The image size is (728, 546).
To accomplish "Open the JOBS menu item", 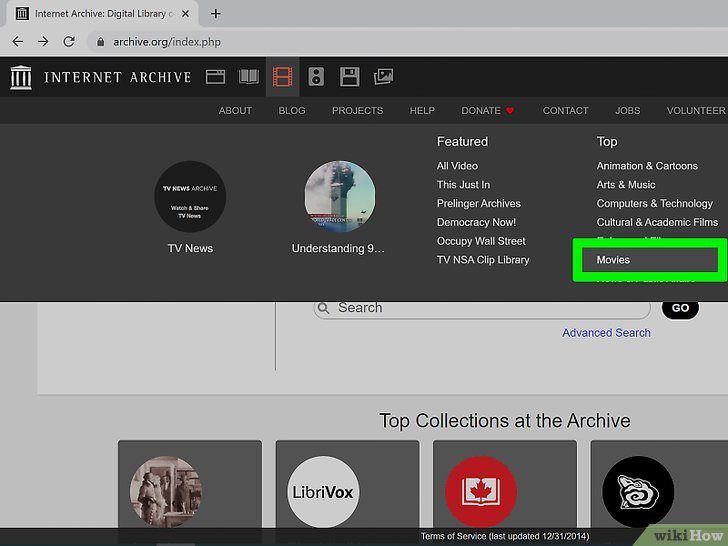I will coord(628,111).
